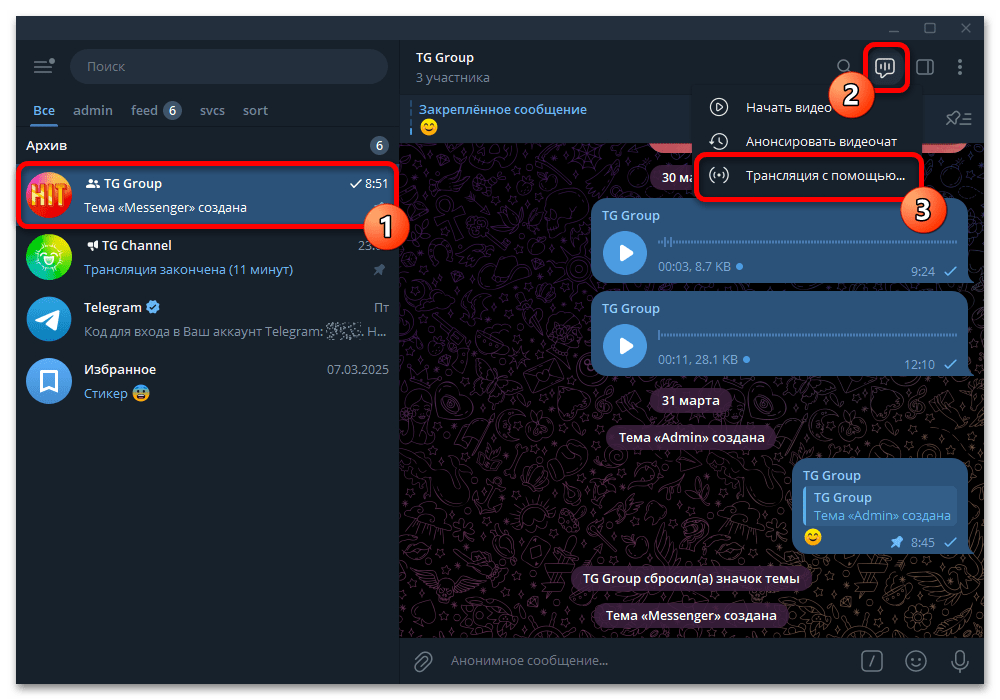Click 'Тема «Admin» создана' service message
The width and height of the screenshot is (1000, 700).
tap(691, 437)
